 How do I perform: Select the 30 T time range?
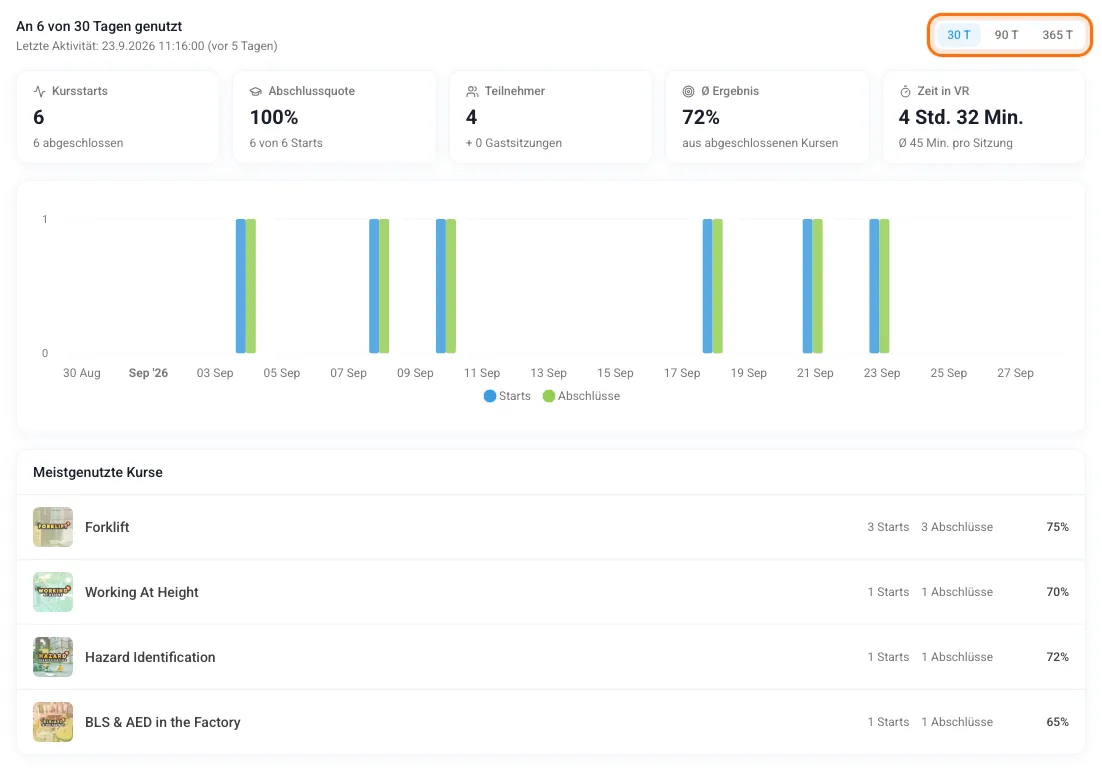click(959, 35)
